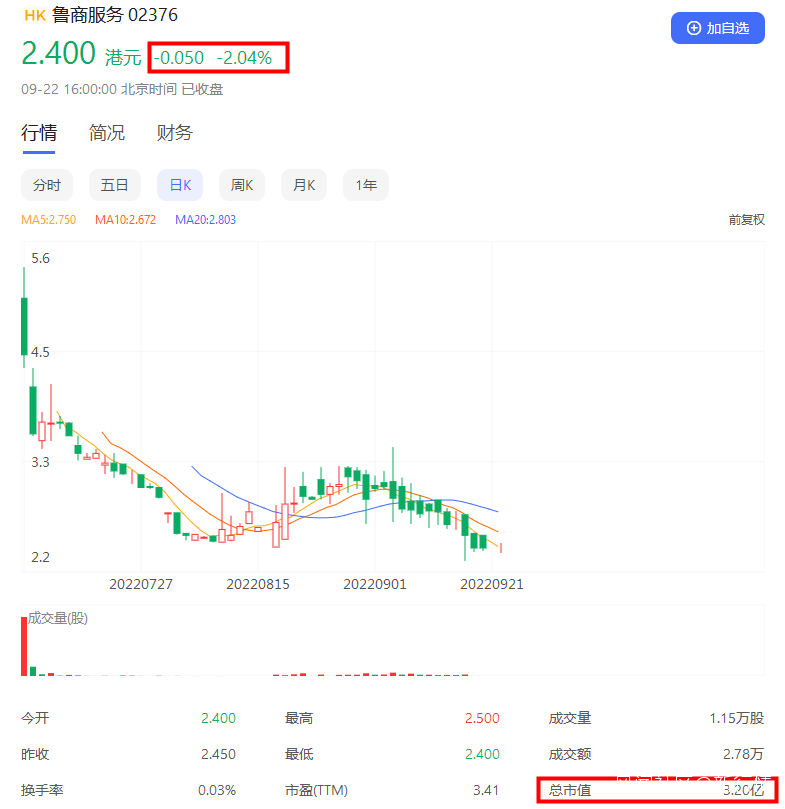The height and width of the screenshot is (809, 785).
Task: Click the 换手率 value 0.03%
Action: pos(217,790)
